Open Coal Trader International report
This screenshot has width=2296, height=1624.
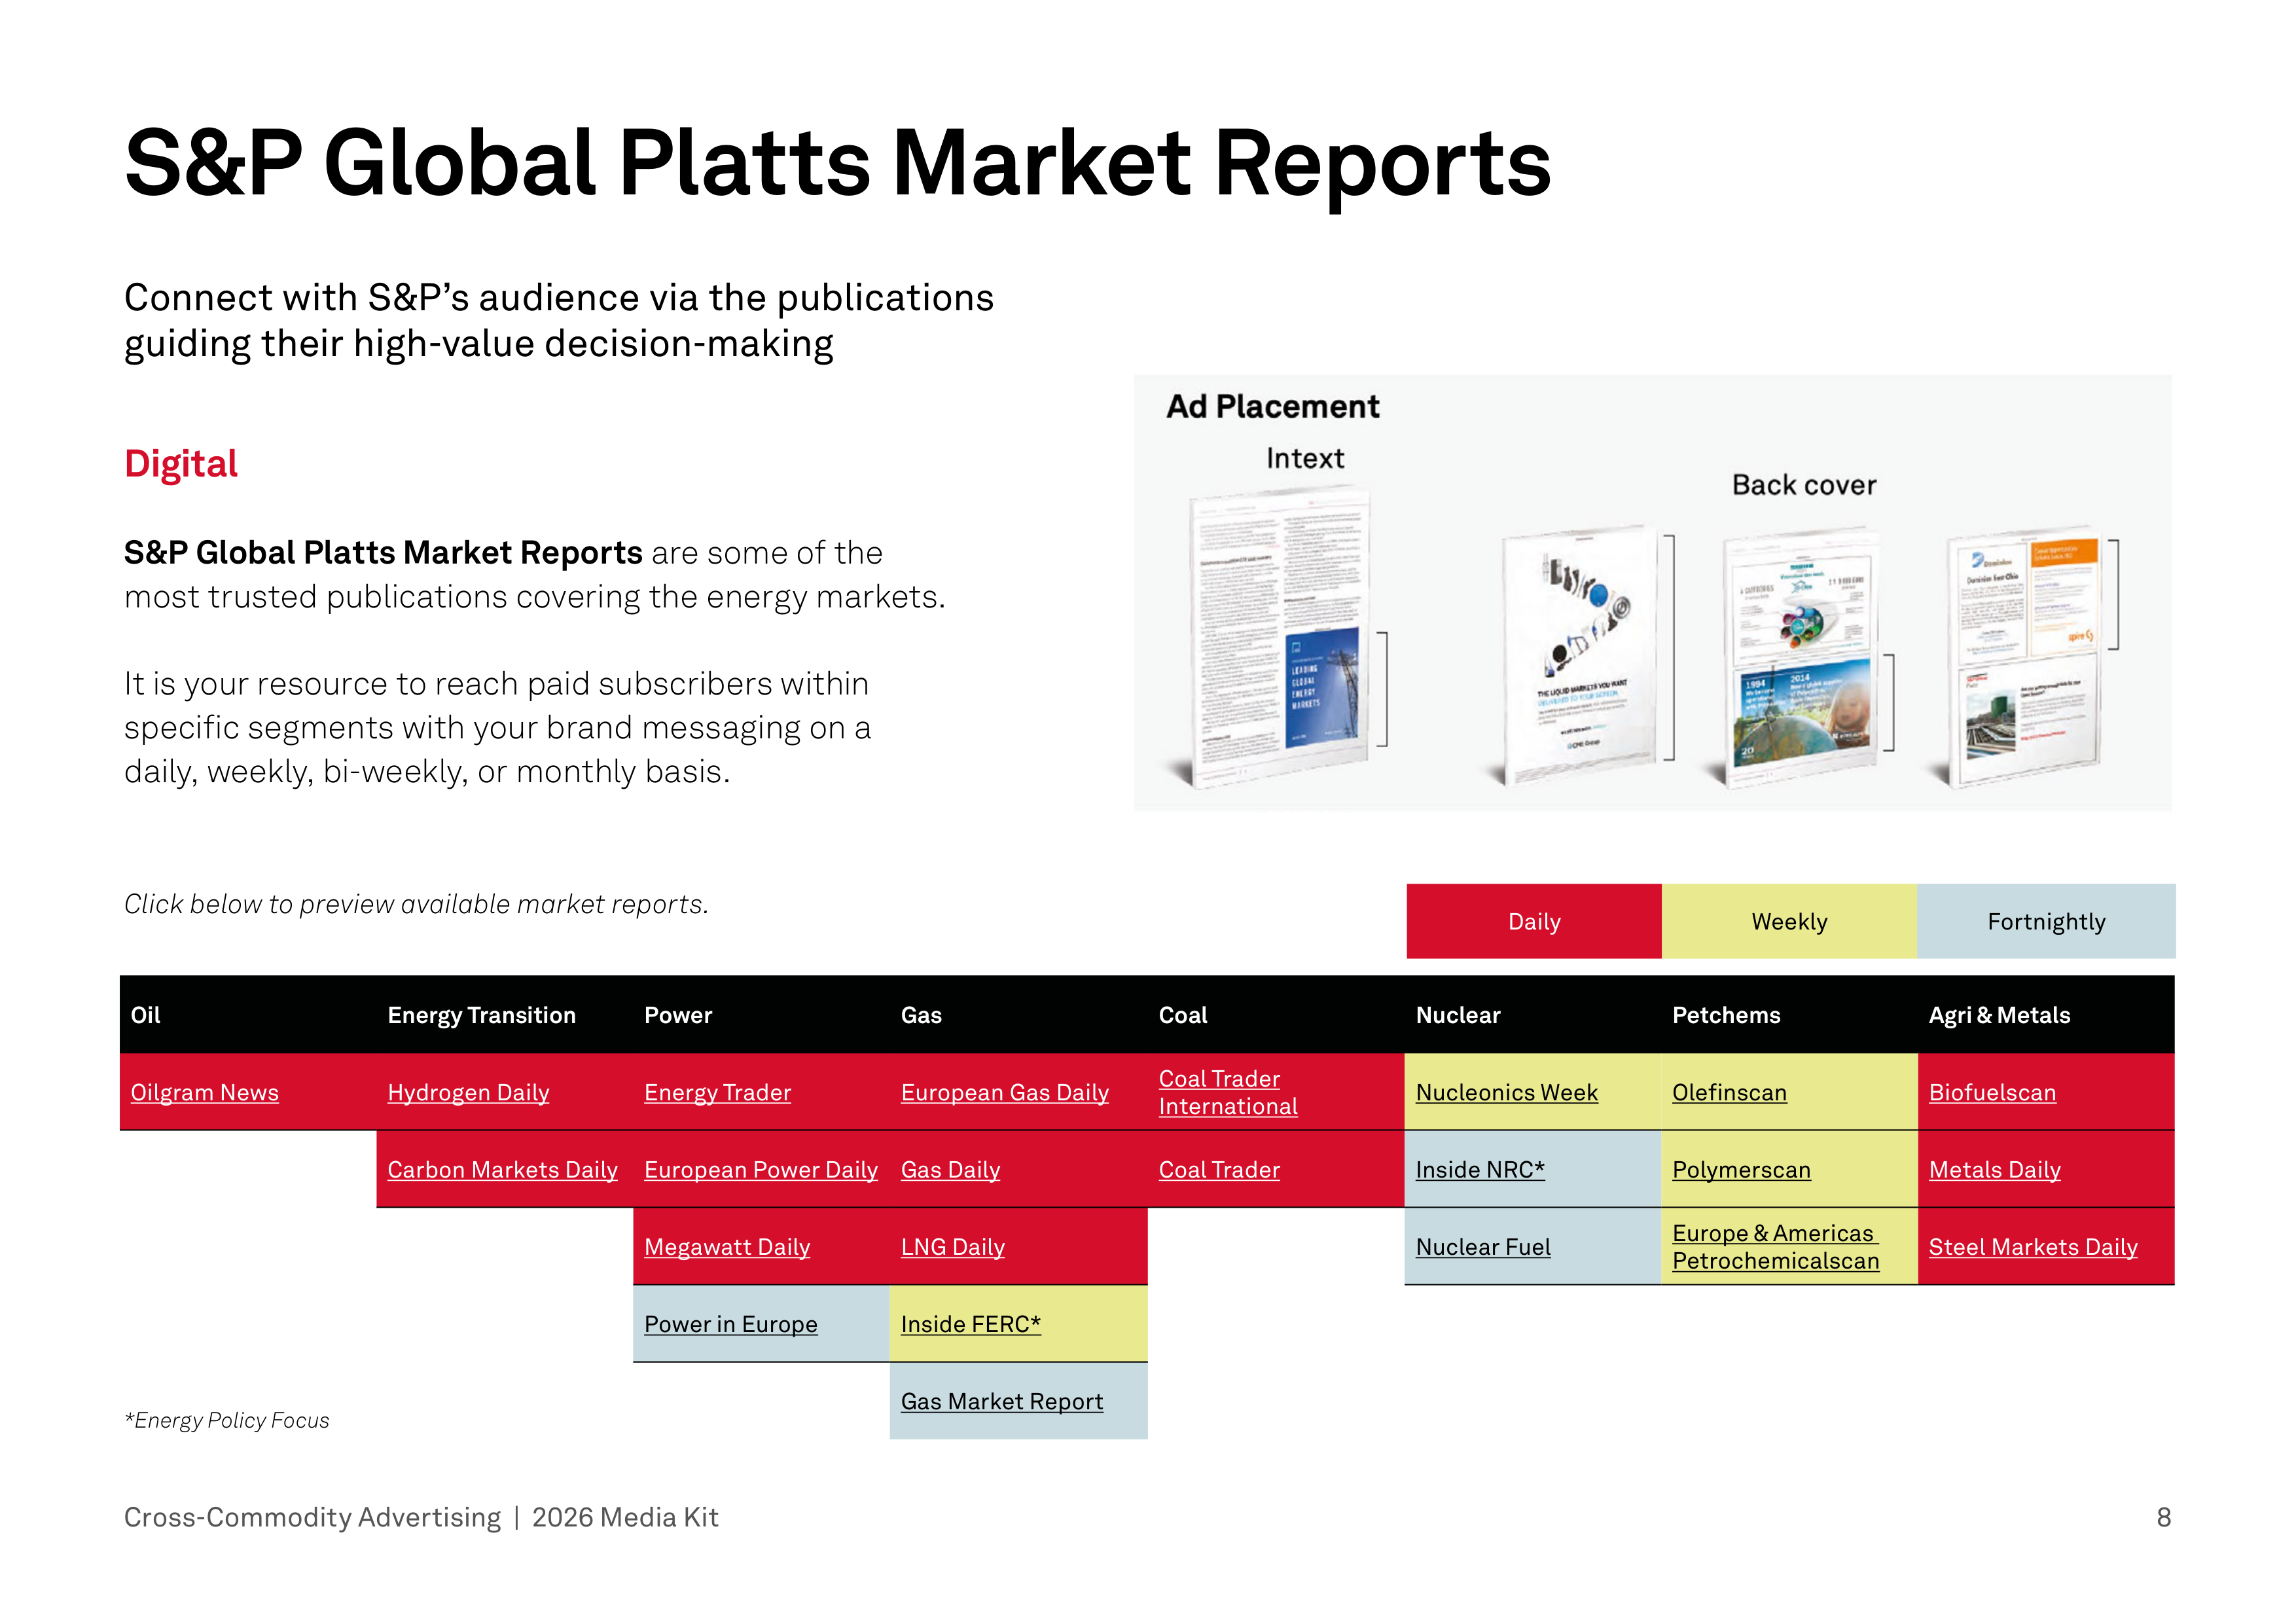tap(1227, 1092)
